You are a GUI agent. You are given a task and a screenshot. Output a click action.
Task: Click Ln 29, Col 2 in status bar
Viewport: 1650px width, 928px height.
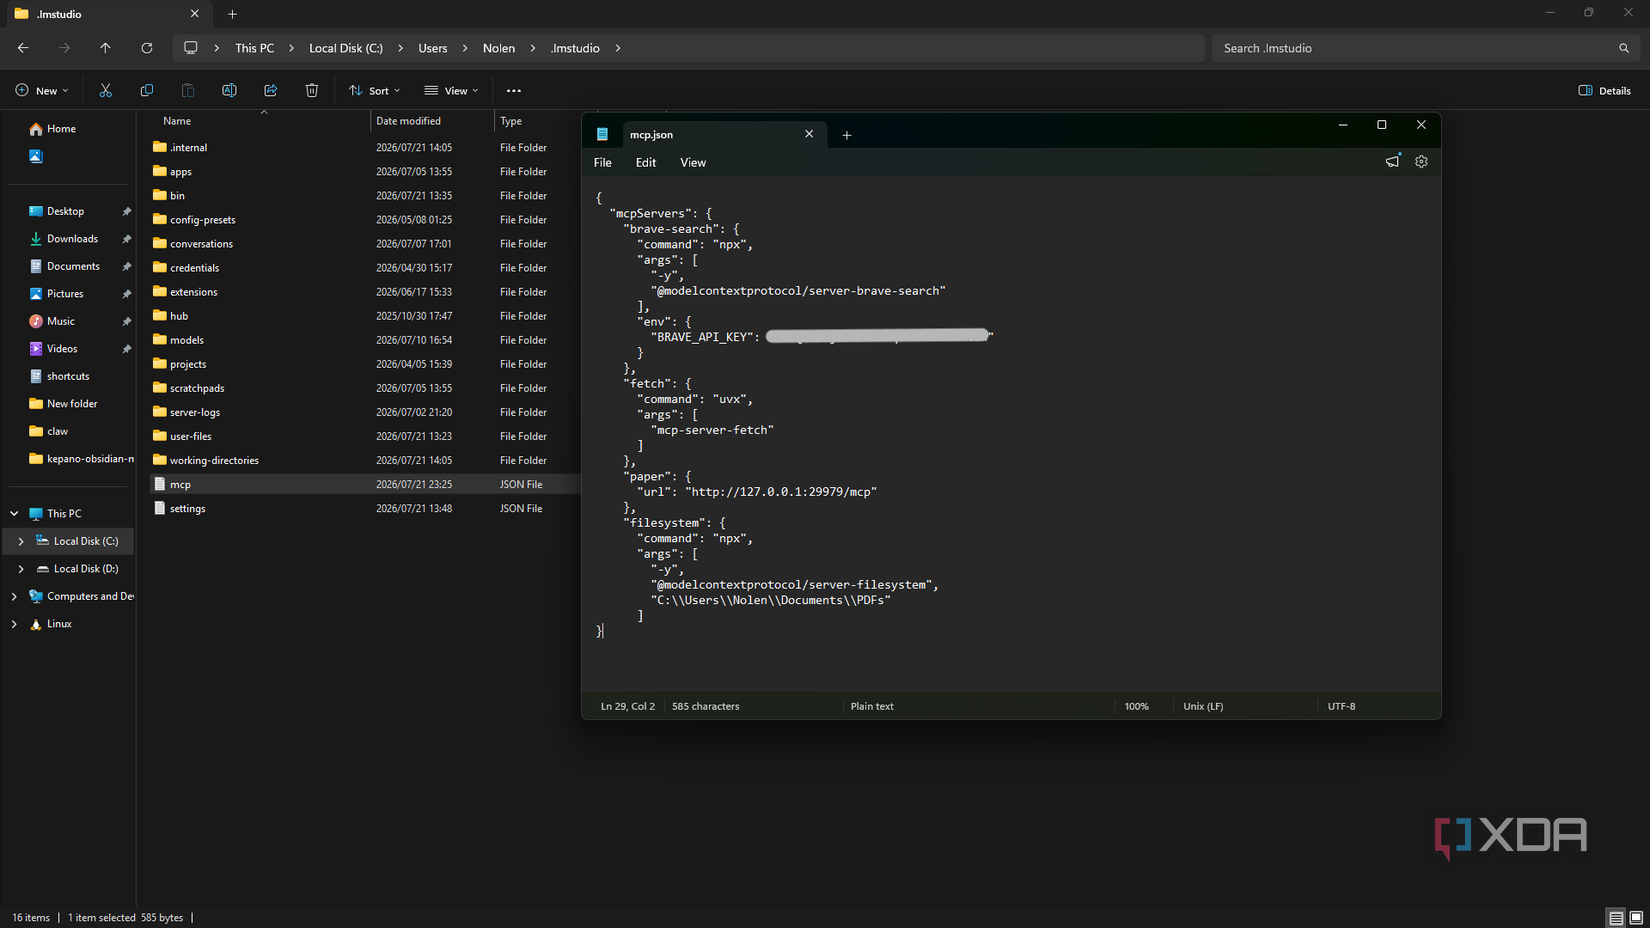(x=628, y=706)
